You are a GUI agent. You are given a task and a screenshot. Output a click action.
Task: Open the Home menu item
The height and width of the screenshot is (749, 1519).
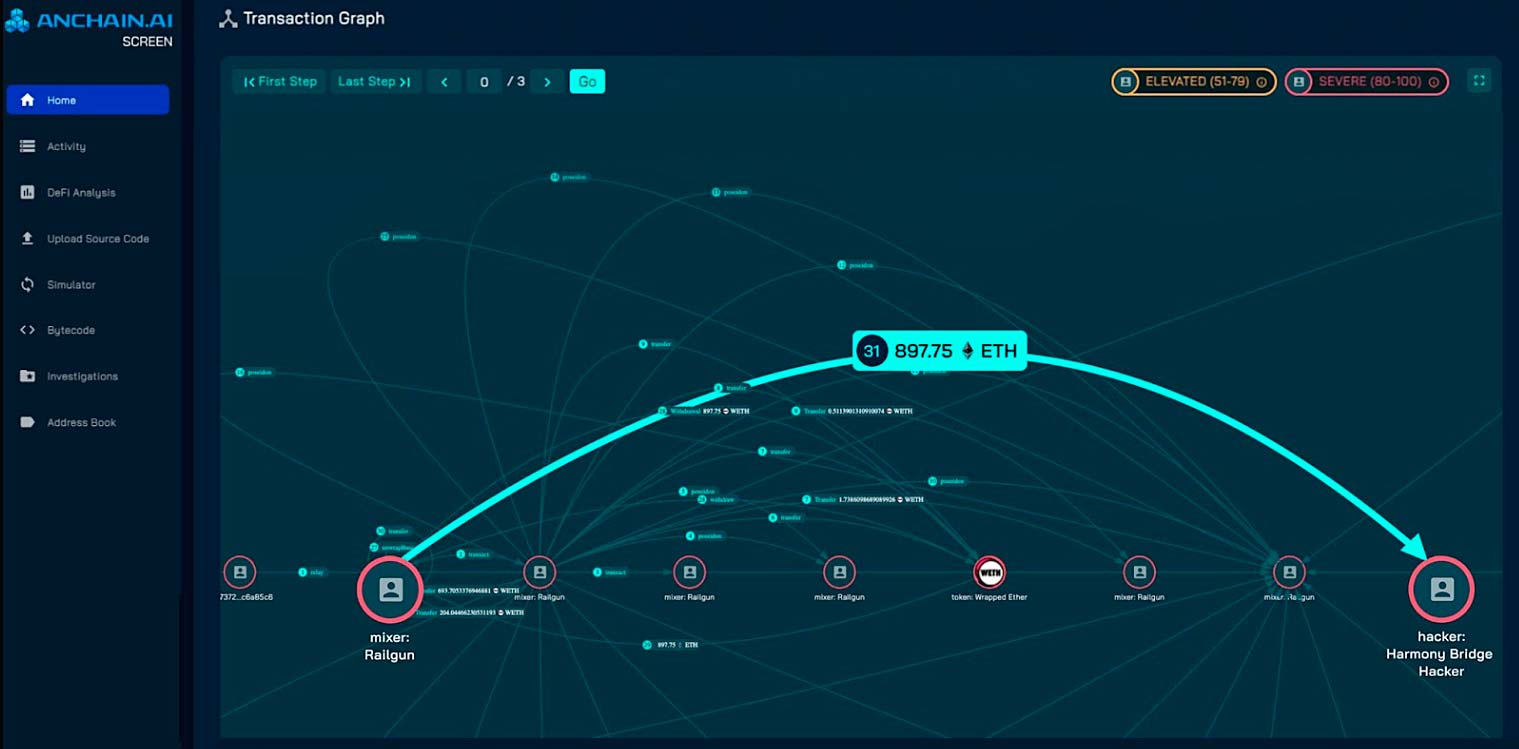coord(88,100)
